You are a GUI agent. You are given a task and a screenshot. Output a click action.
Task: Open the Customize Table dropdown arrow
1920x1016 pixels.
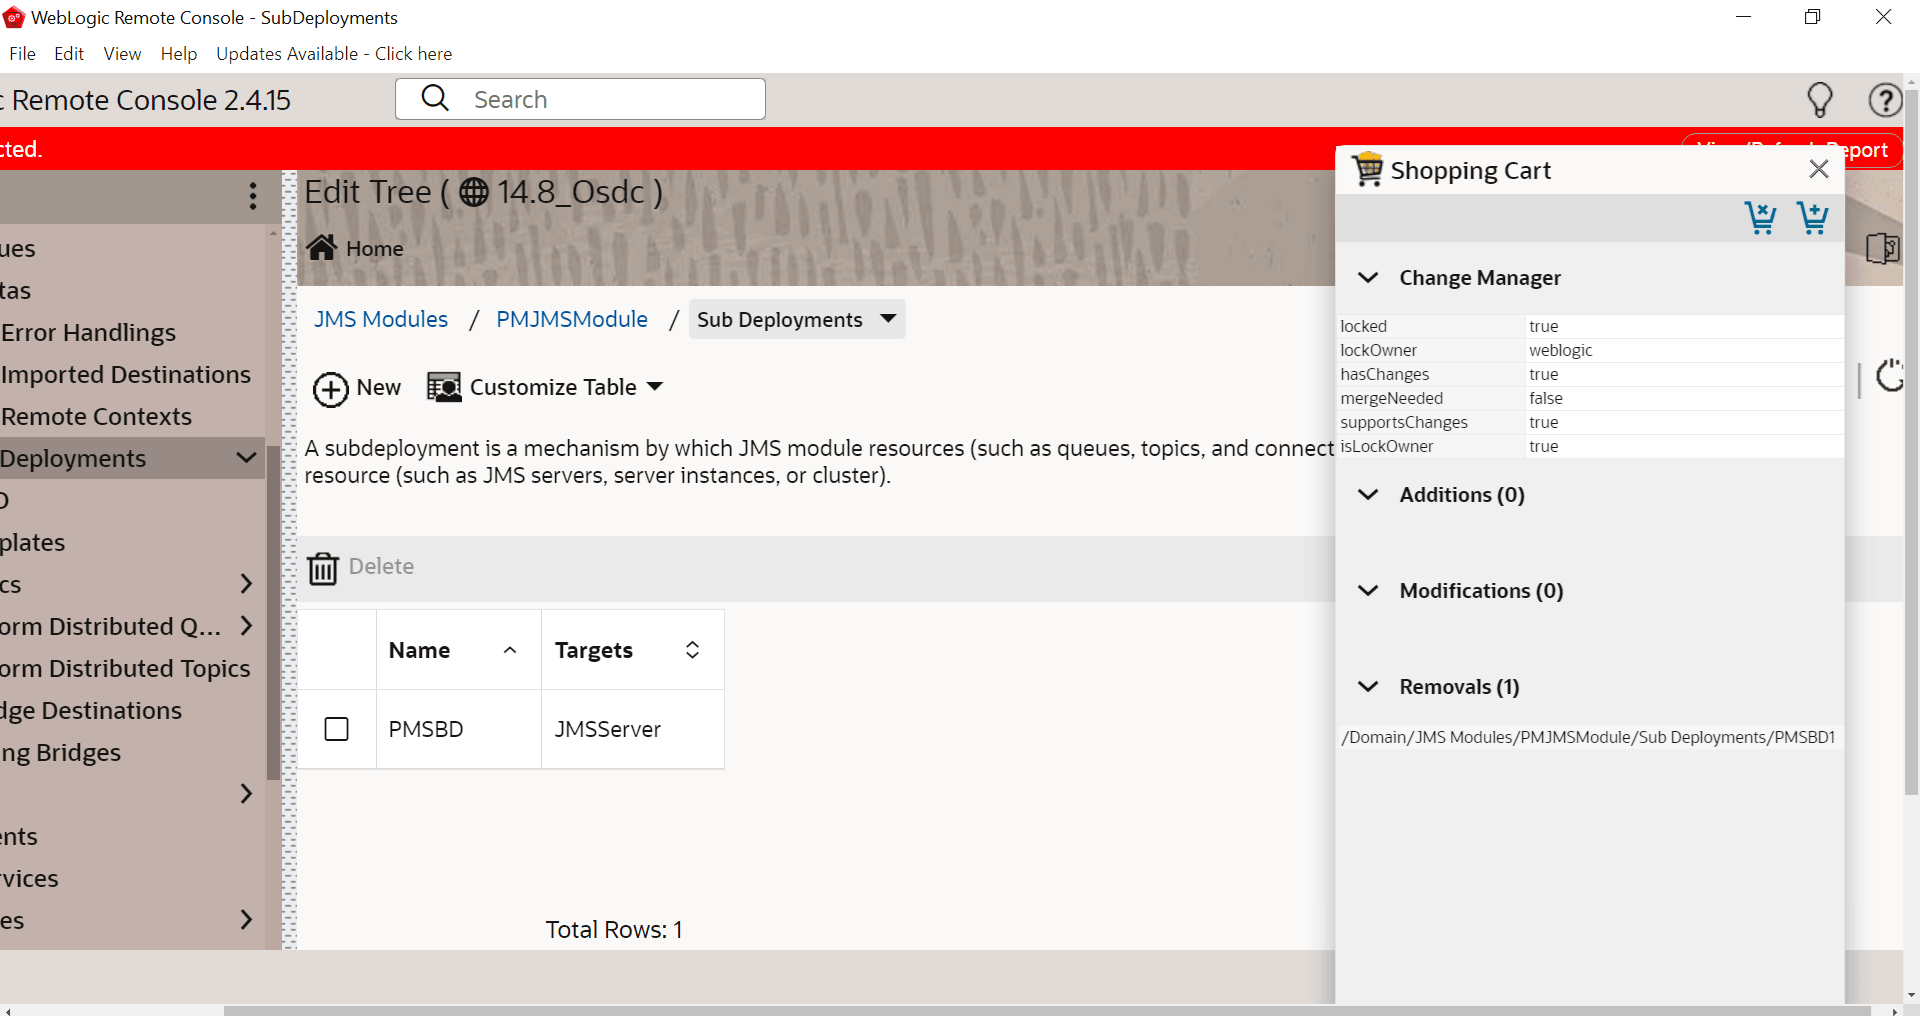(655, 387)
